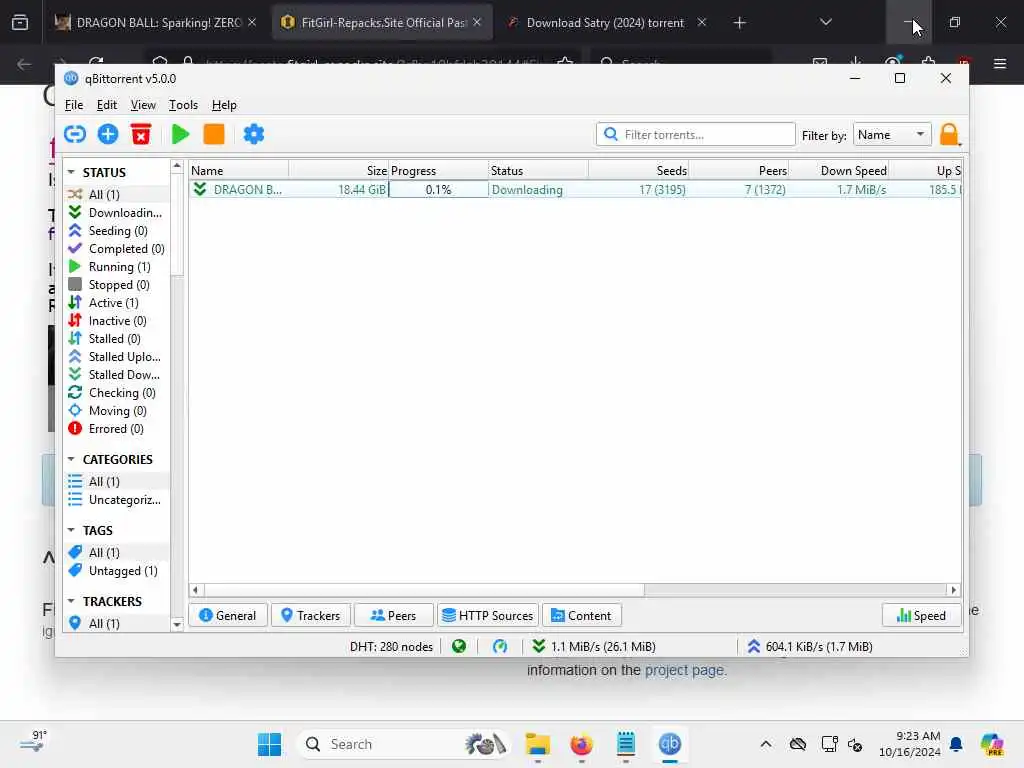This screenshot has width=1024, height=768.
Task: Click the qBittorrent taskbar icon
Action: click(x=669, y=744)
